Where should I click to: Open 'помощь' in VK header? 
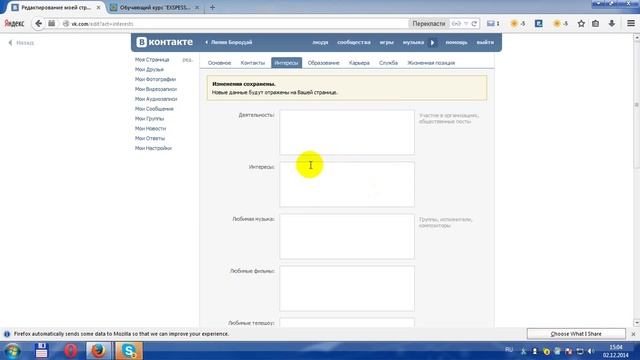point(456,42)
